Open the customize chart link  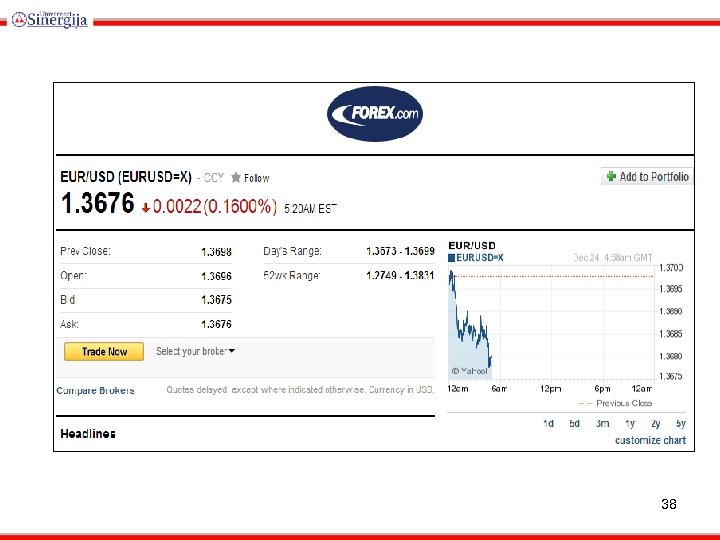click(650, 440)
